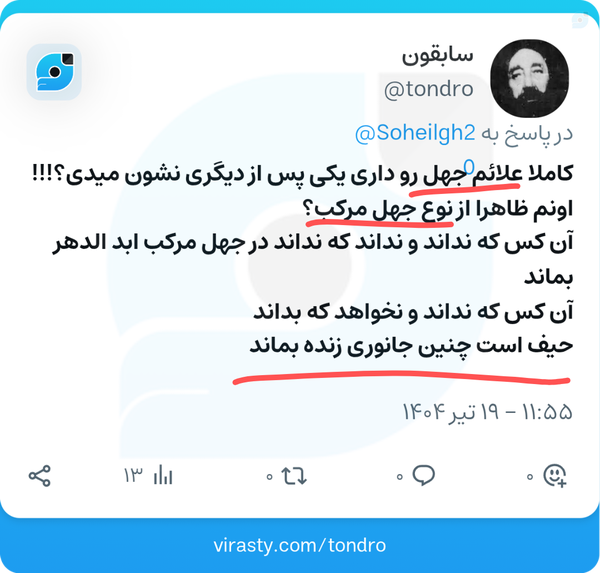The image size is (600, 573).
Task: Open the view statistics bar-chart icon
Action: point(163,476)
